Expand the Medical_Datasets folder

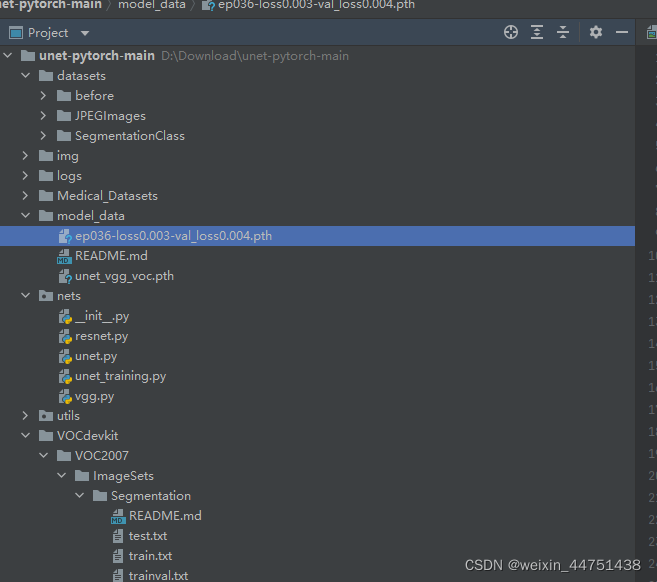click(25, 195)
